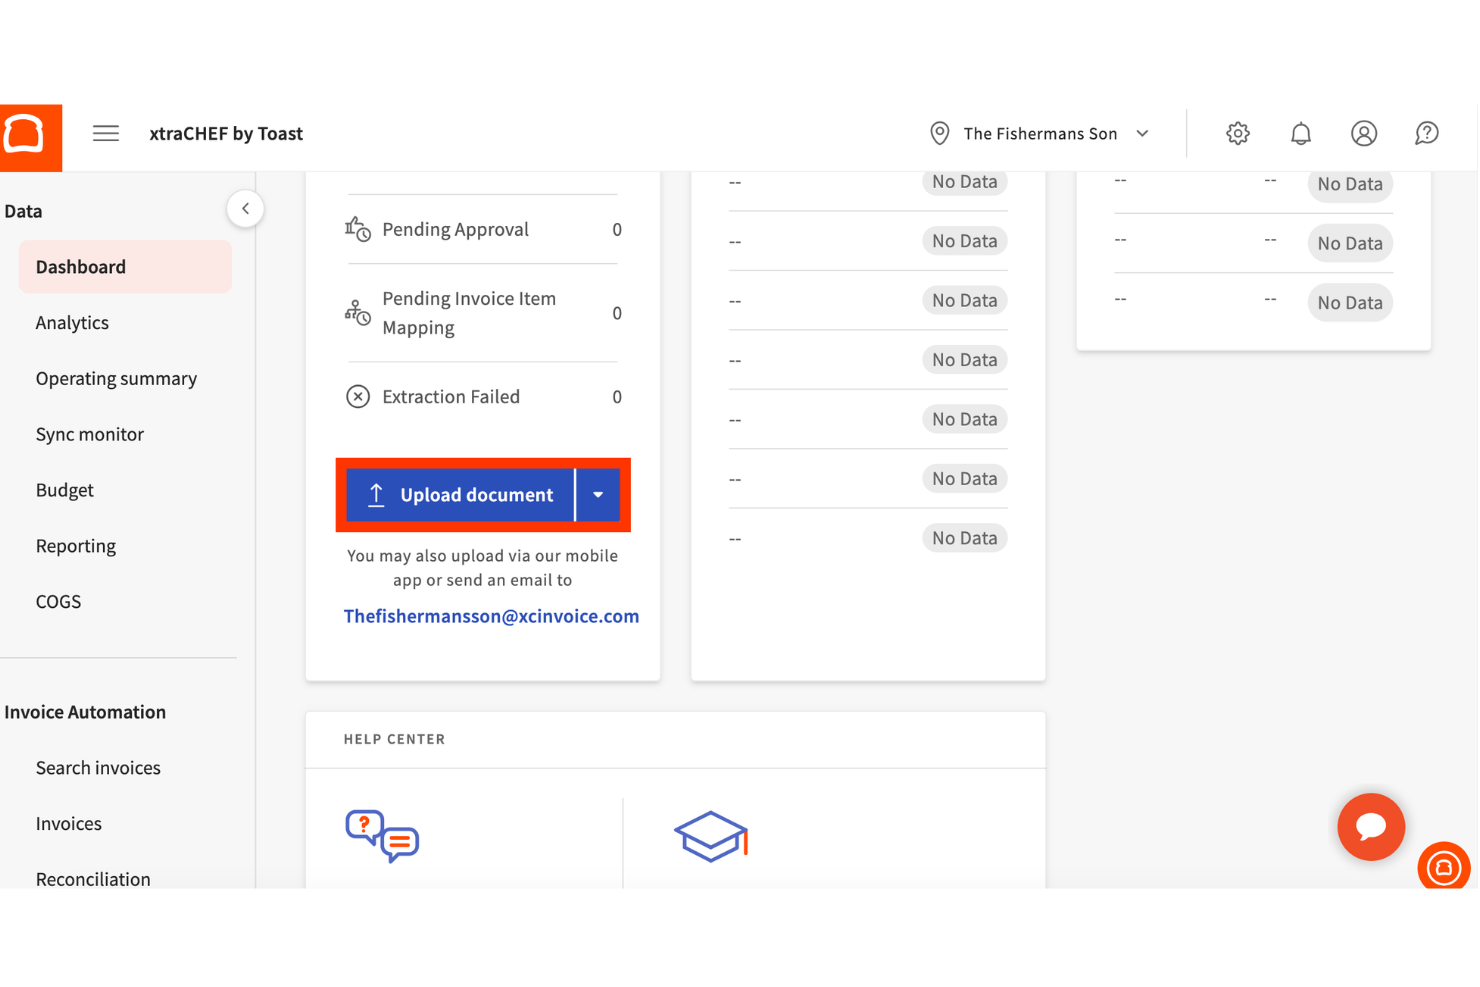Click the Invoice Automation section heading
This screenshot has height=987, width=1480.
point(85,712)
